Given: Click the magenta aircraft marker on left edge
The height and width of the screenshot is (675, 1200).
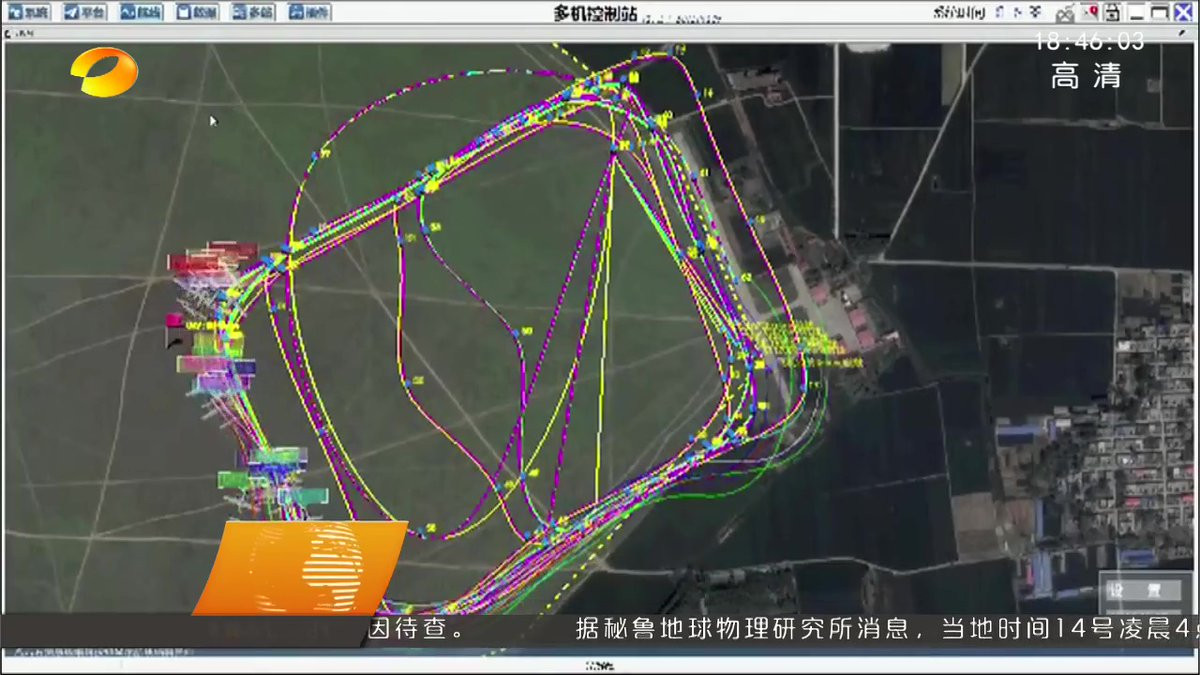Looking at the screenshot, I should coord(173,321).
